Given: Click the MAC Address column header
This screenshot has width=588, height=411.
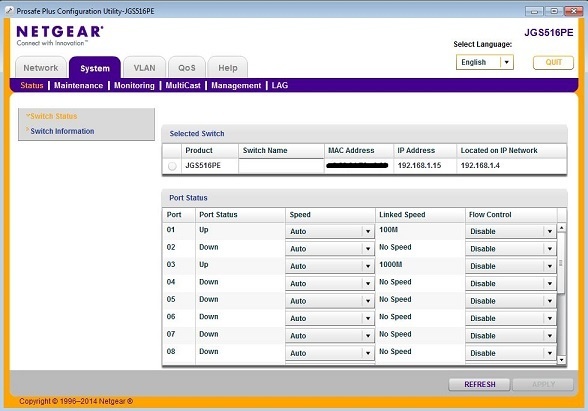Looking at the screenshot, I should (x=358, y=150).
